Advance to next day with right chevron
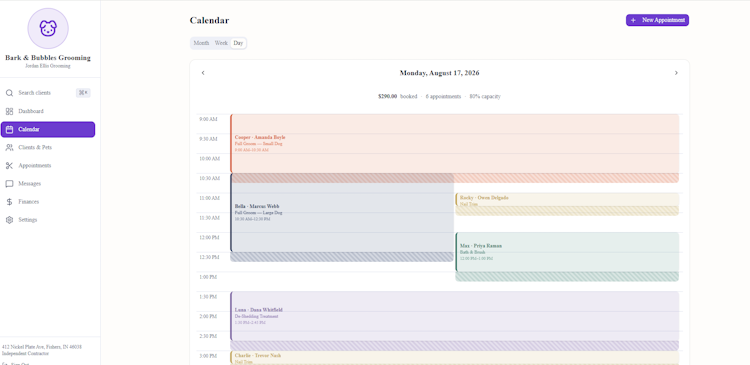The image size is (750, 365). click(x=676, y=73)
